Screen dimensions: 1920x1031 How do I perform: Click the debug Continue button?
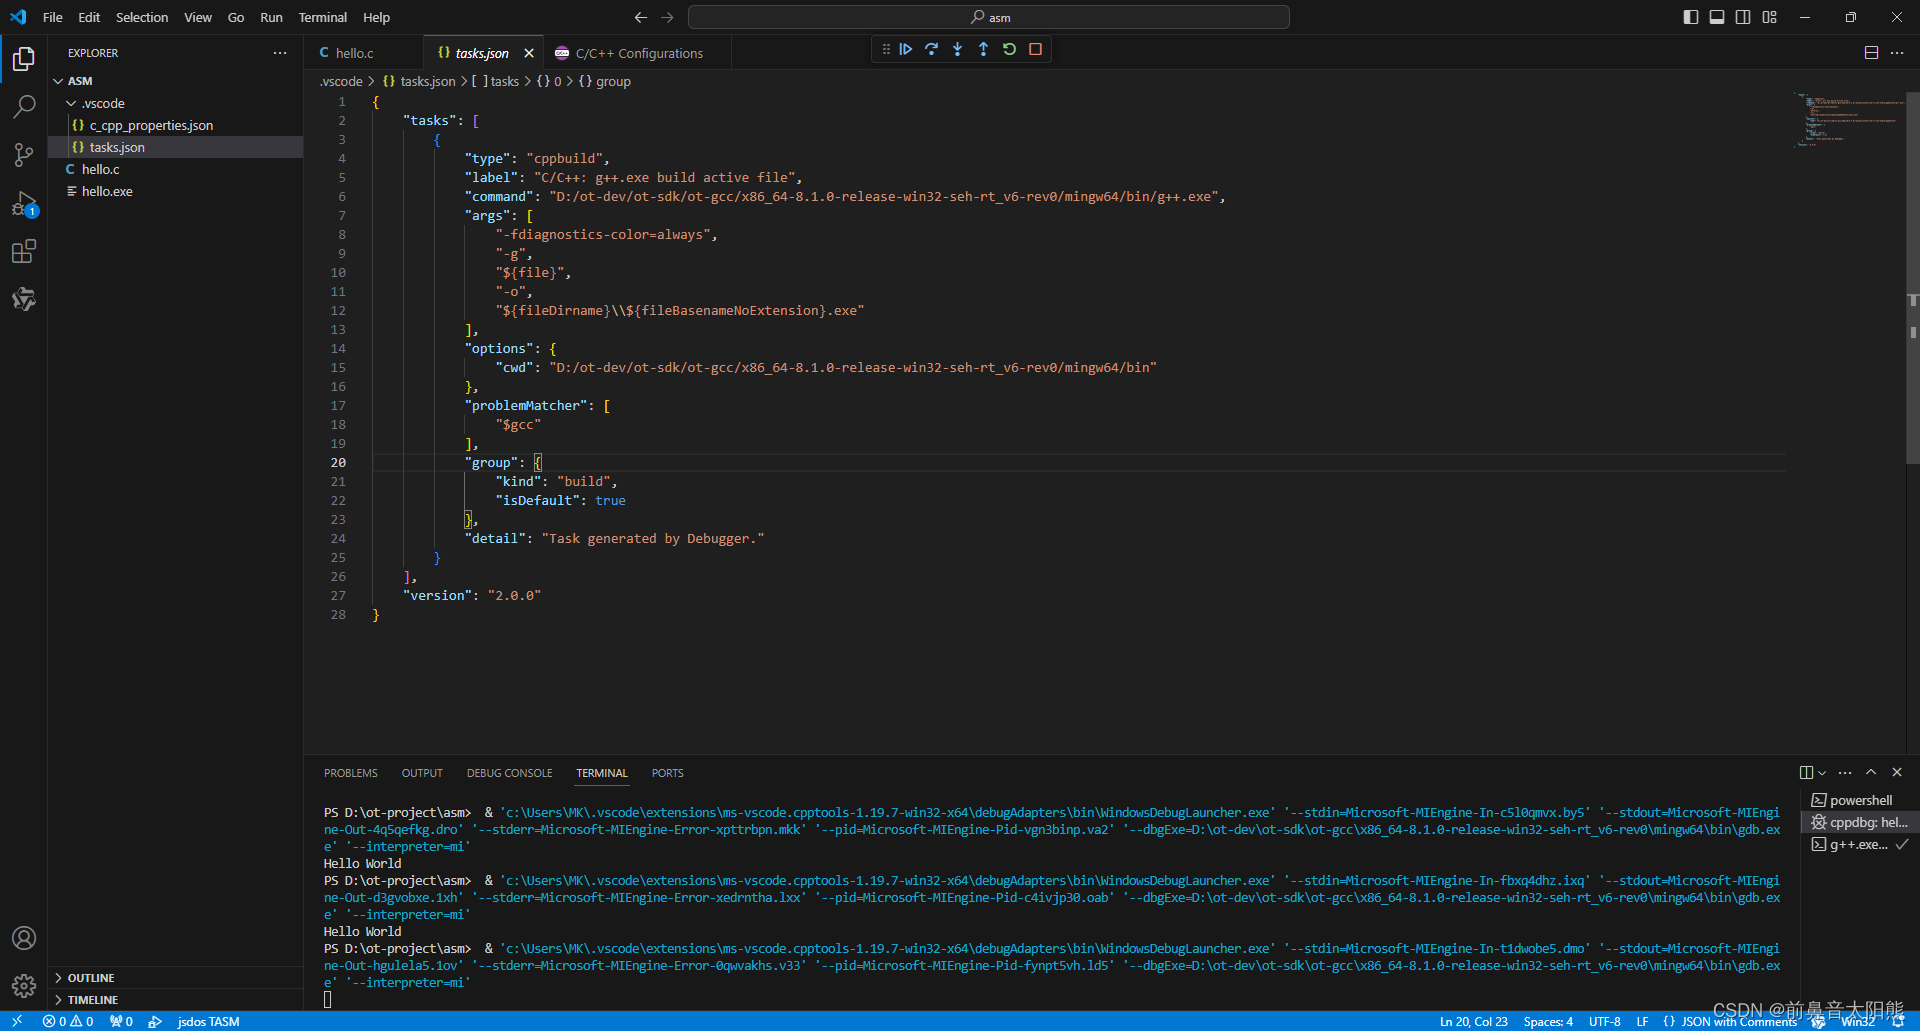[906, 49]
